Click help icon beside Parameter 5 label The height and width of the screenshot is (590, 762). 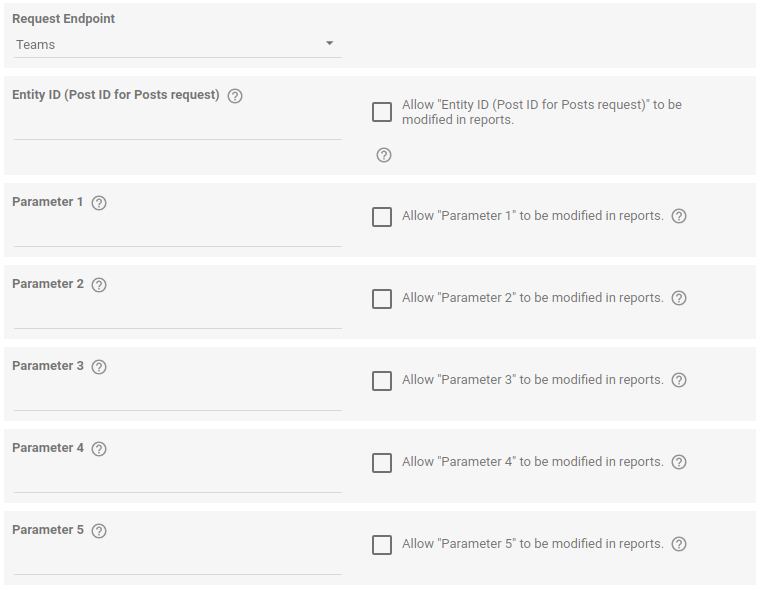click(99, 531)
